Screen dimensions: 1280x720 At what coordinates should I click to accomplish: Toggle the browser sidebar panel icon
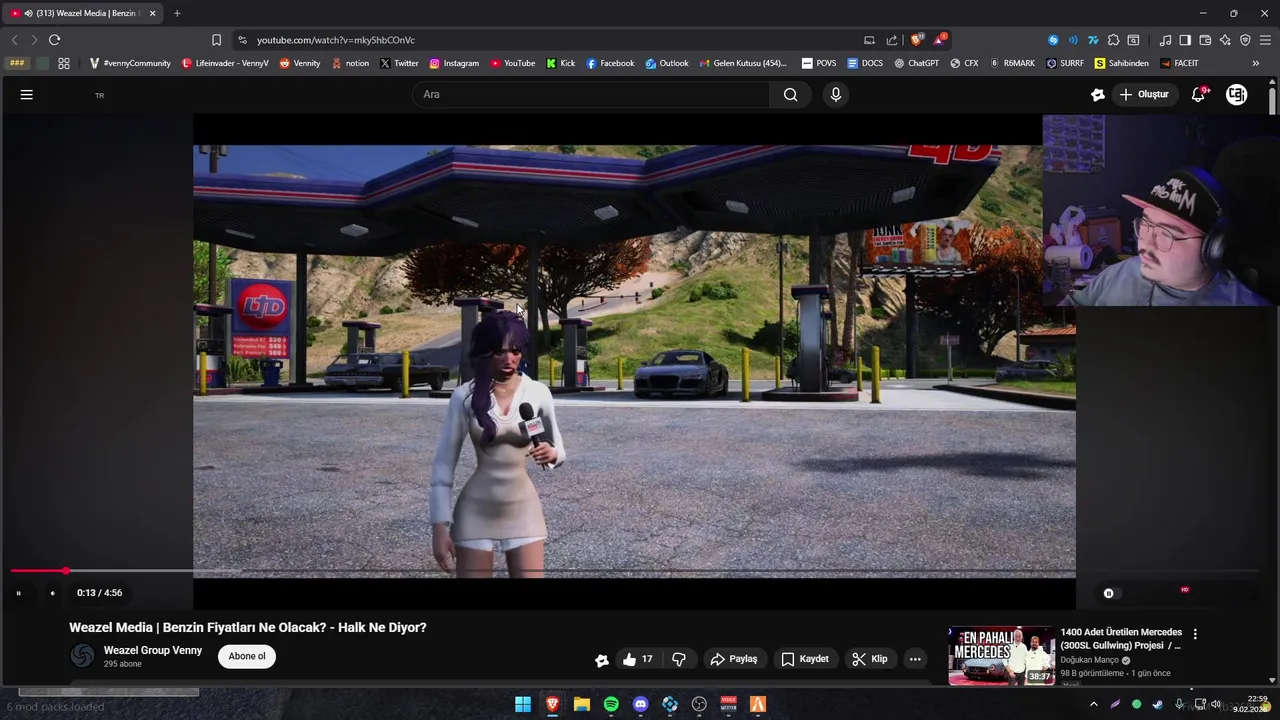[1185, 40]
